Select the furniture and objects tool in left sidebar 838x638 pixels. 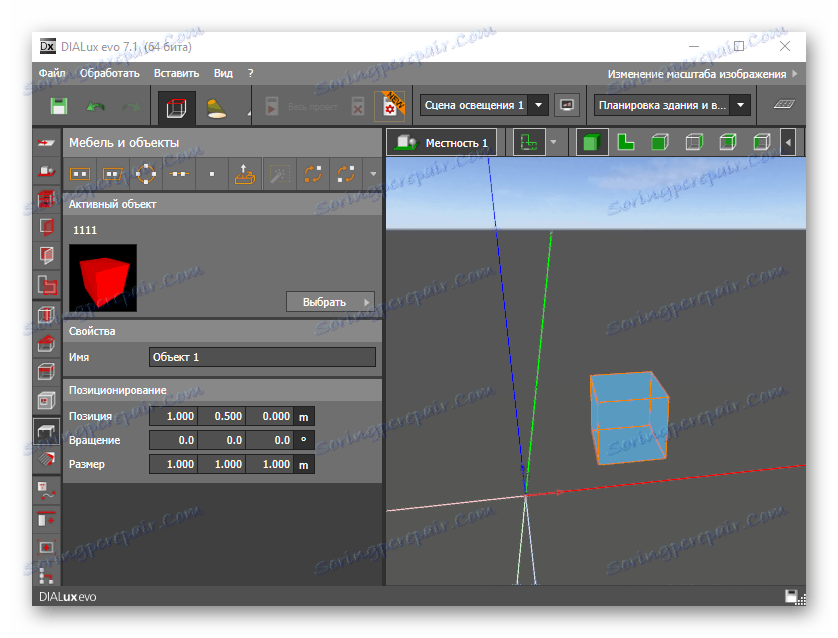(46, 432)
